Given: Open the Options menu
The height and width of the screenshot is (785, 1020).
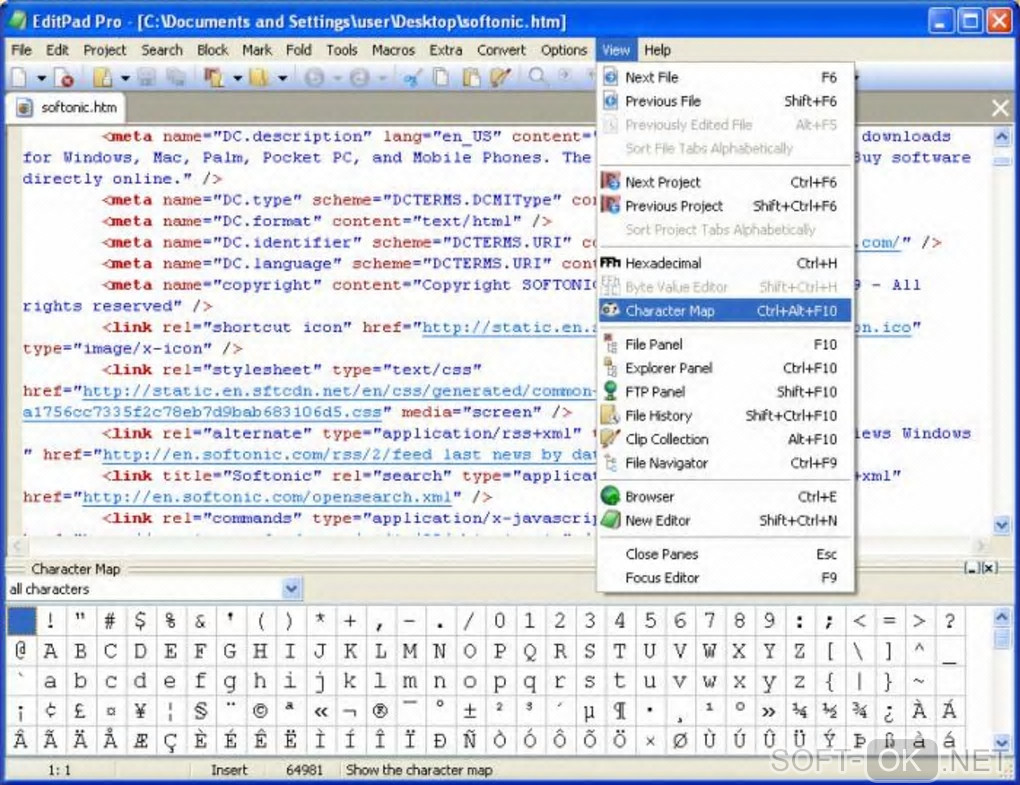Looking at the screenshot, I should (x=564, y=50).
